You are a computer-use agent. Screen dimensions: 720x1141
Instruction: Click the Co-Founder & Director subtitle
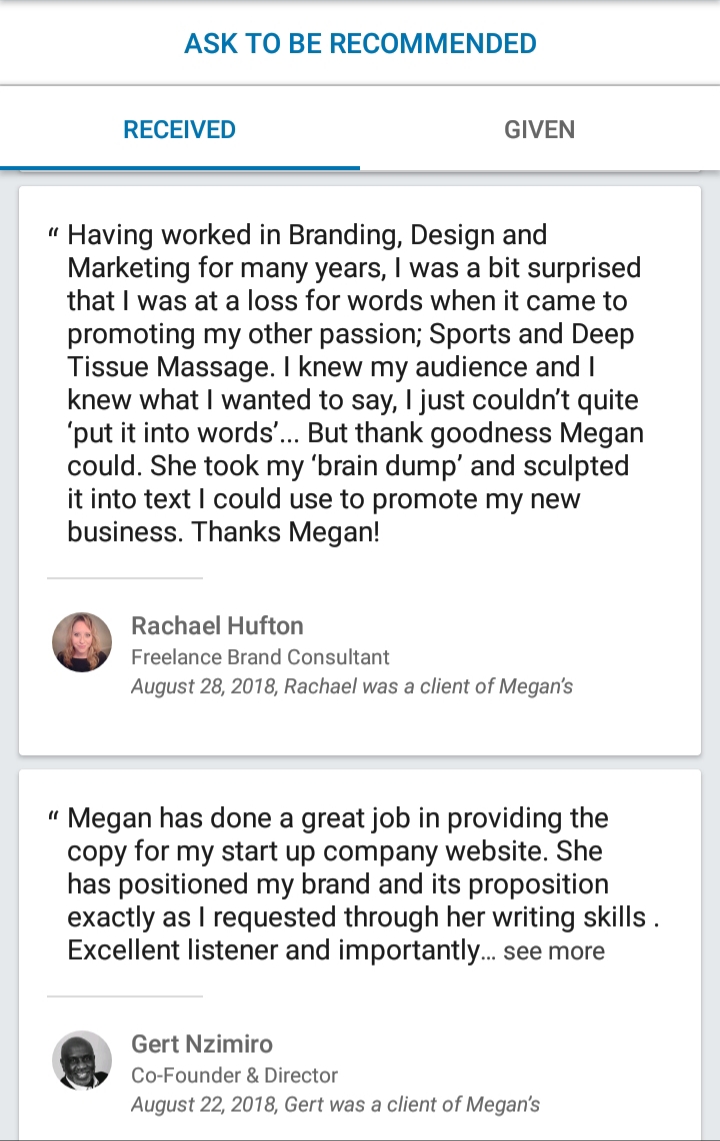234,1075
